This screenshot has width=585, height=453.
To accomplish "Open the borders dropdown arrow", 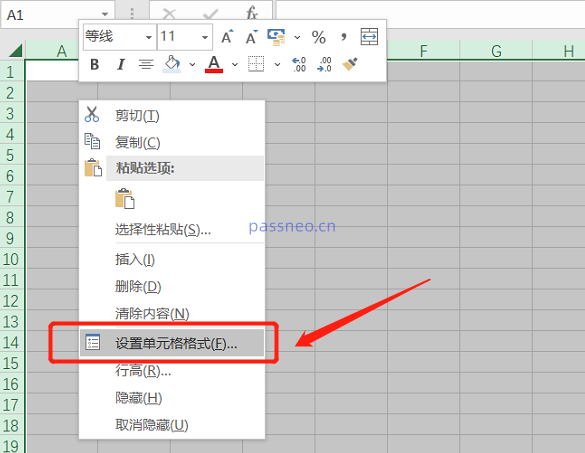I will (x=277, y=65).
